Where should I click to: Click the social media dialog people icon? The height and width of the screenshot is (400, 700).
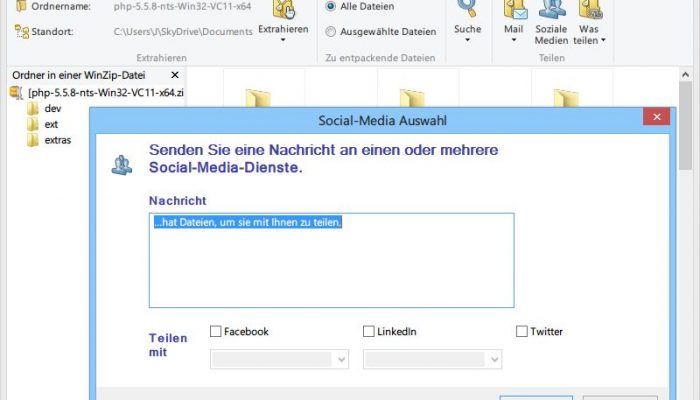(x=121, y=165)
